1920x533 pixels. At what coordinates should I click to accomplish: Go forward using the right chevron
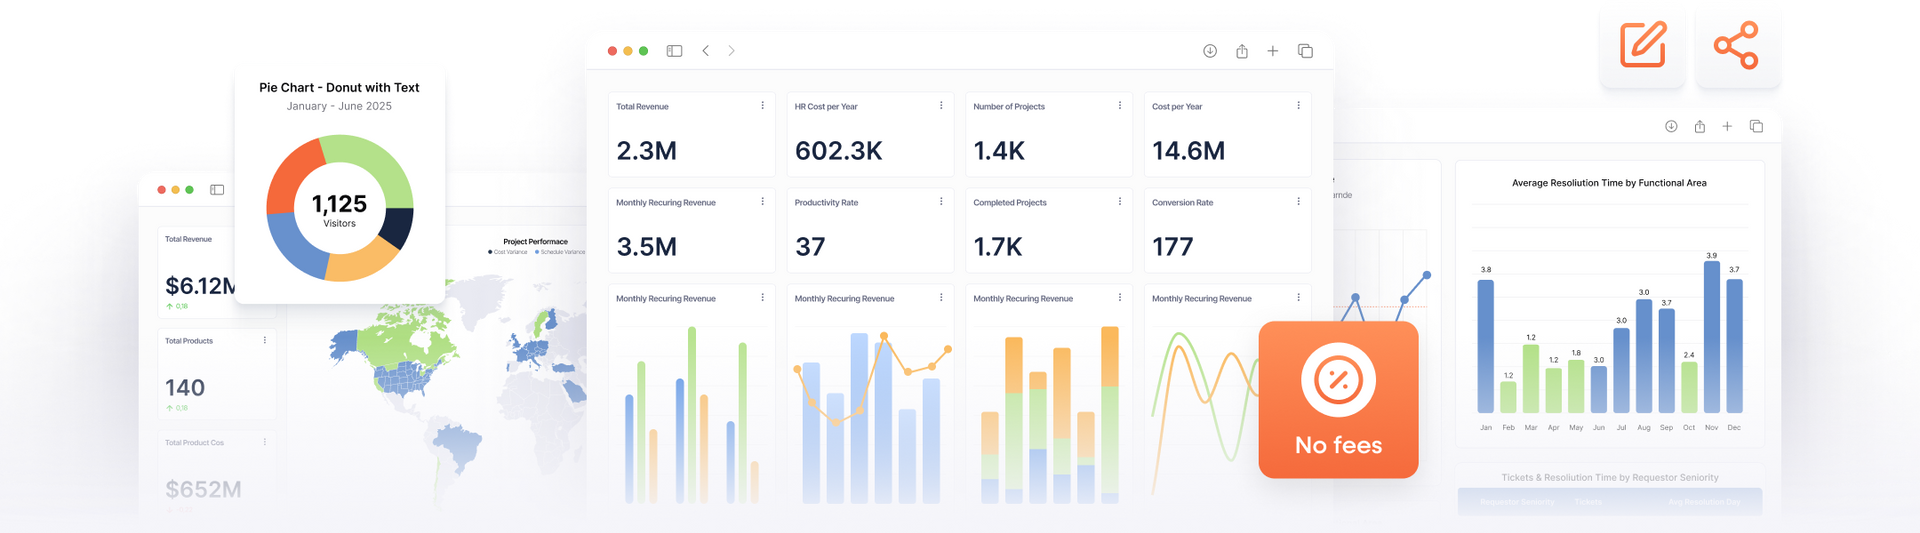point(731,51)
